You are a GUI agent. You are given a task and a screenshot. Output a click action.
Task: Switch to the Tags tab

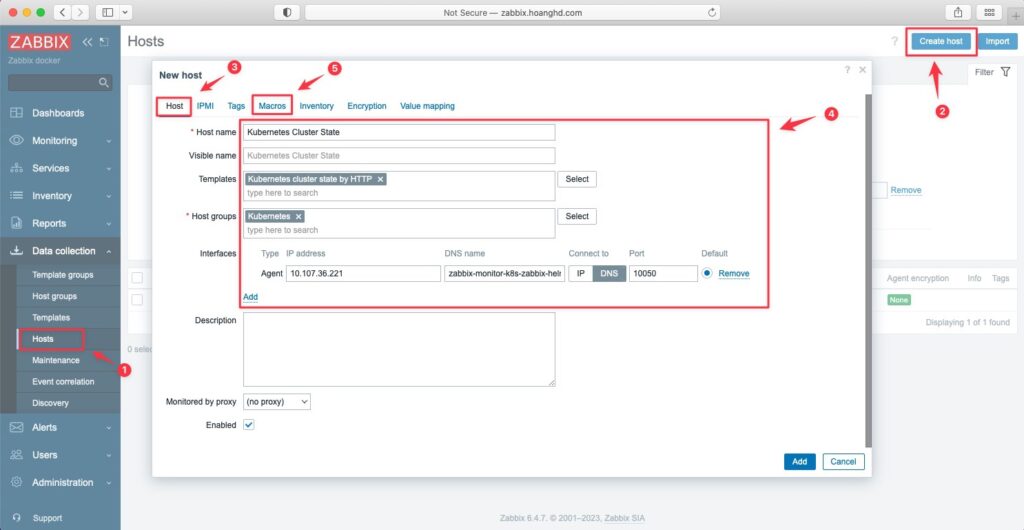coord(236,106)
